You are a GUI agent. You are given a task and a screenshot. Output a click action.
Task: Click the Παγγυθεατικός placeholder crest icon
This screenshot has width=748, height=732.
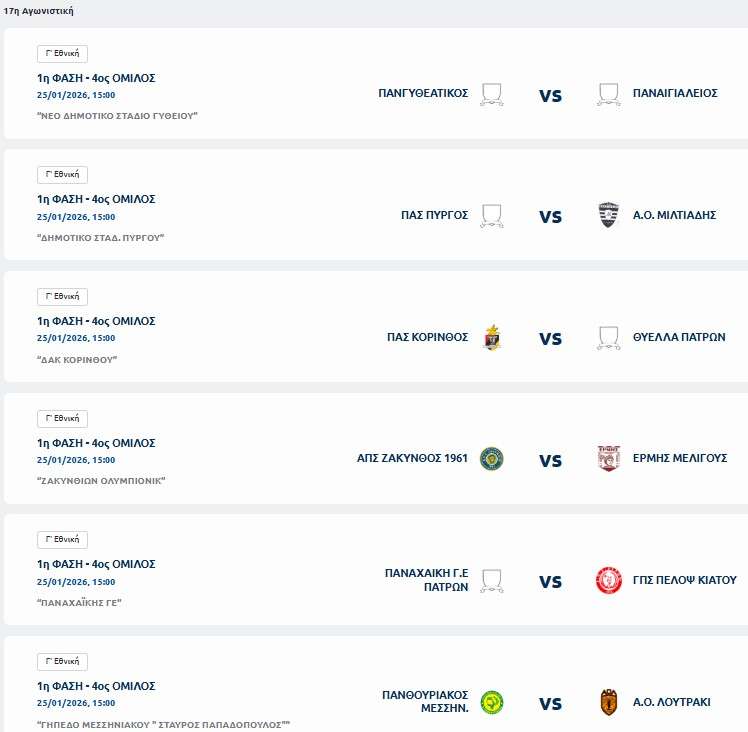tap(491, 94)
